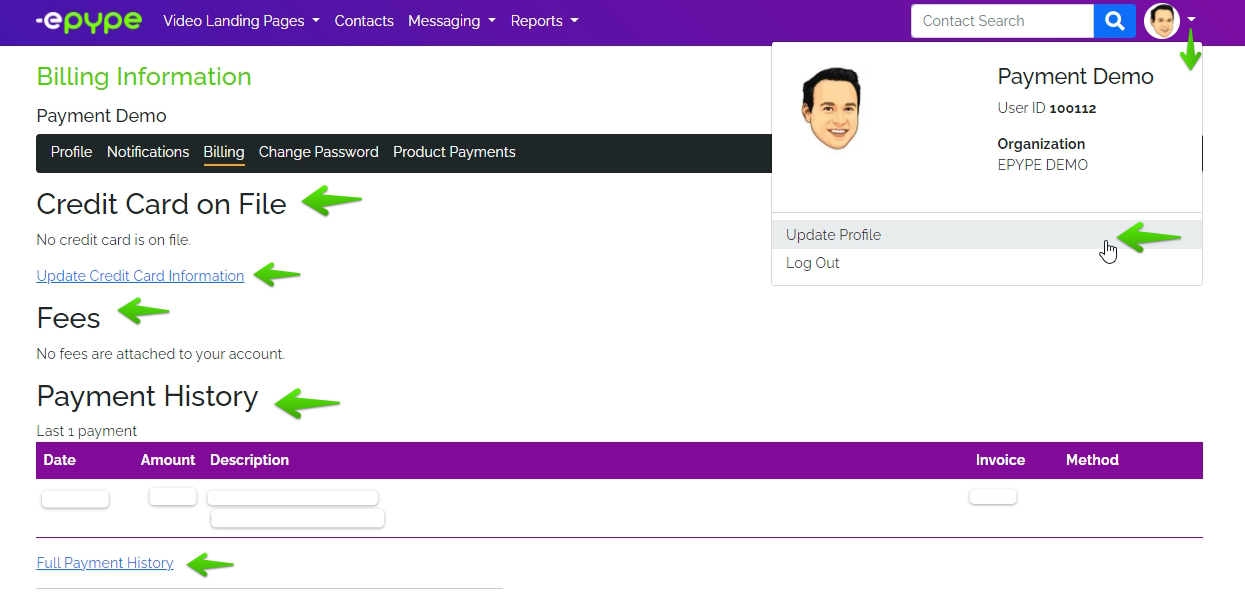Viewport: 1245px width, 607px height.
Task: Open the Product Payments tab
Action: pos(454,152)
